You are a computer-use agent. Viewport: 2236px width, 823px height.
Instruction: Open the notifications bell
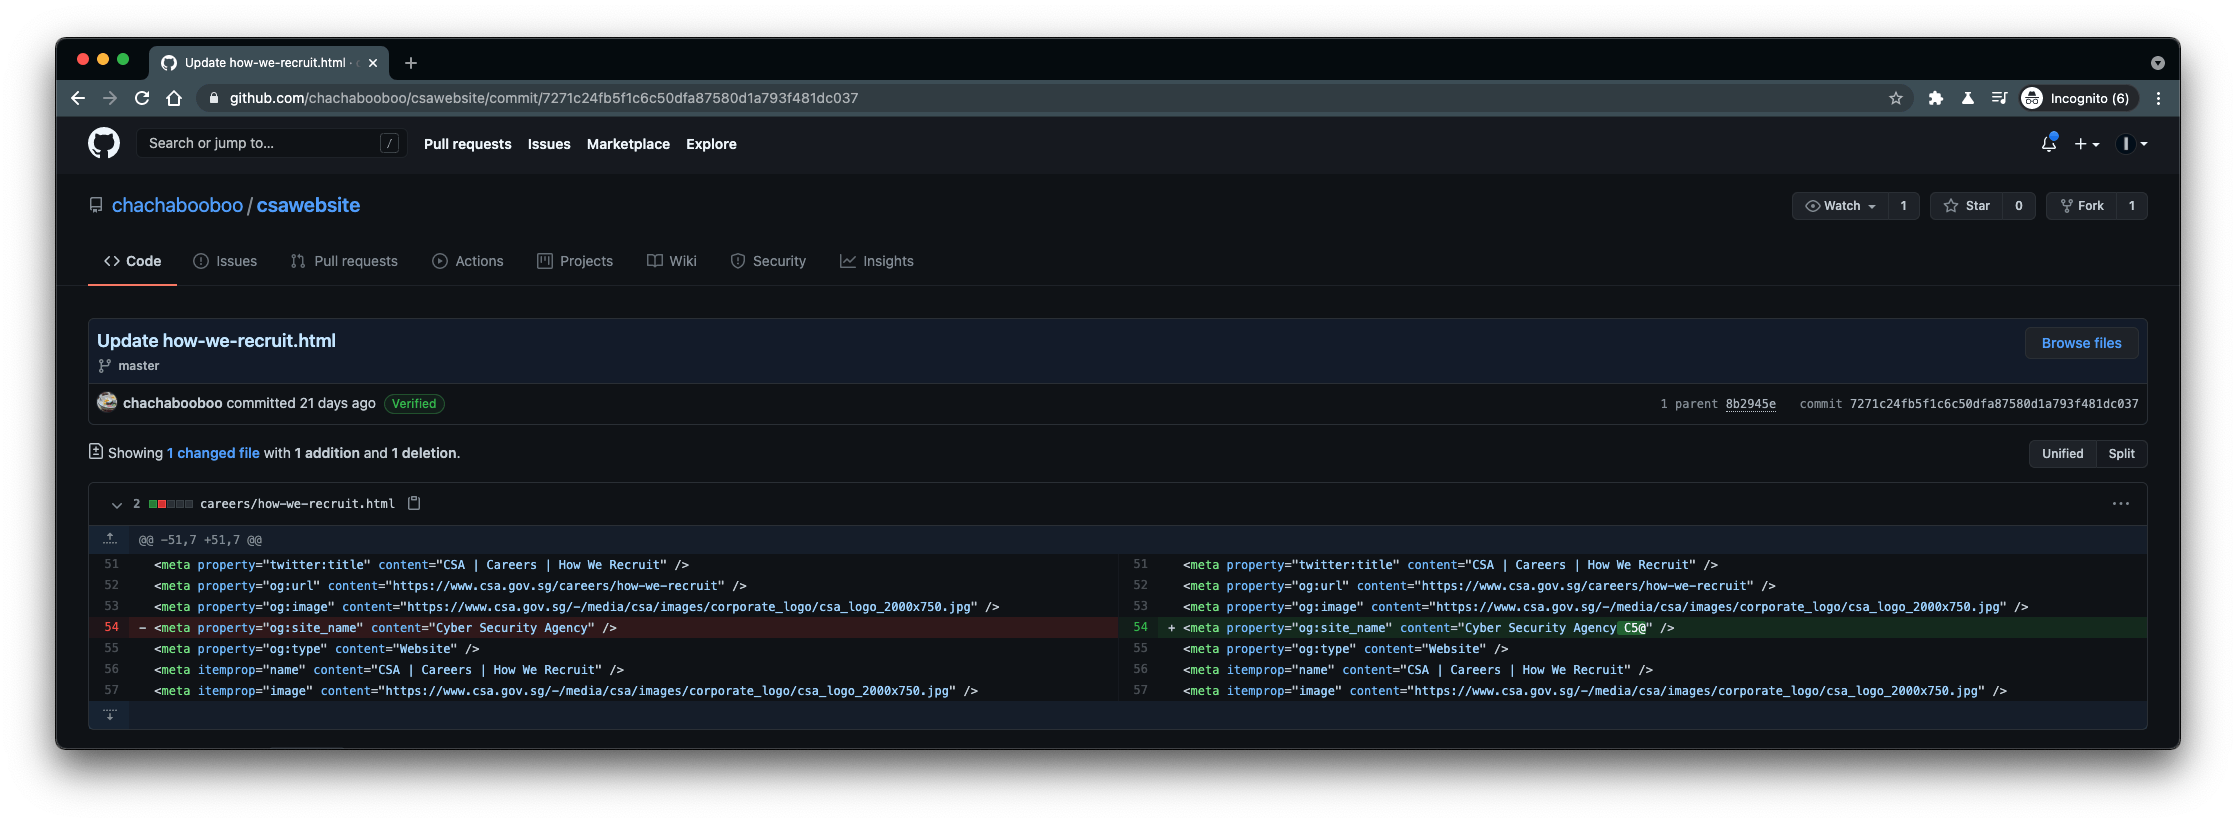tap(2048, 144)
